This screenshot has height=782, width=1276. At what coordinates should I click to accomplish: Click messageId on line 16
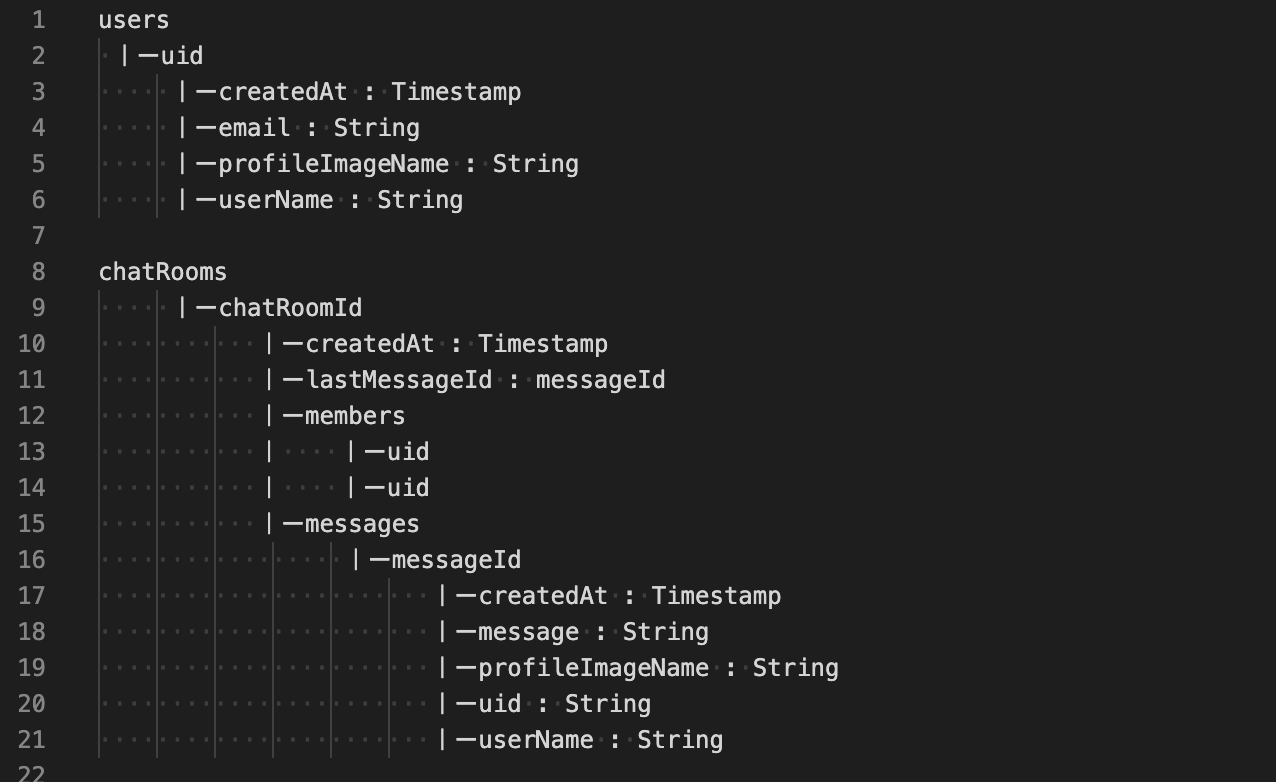(x=456, y=560)
